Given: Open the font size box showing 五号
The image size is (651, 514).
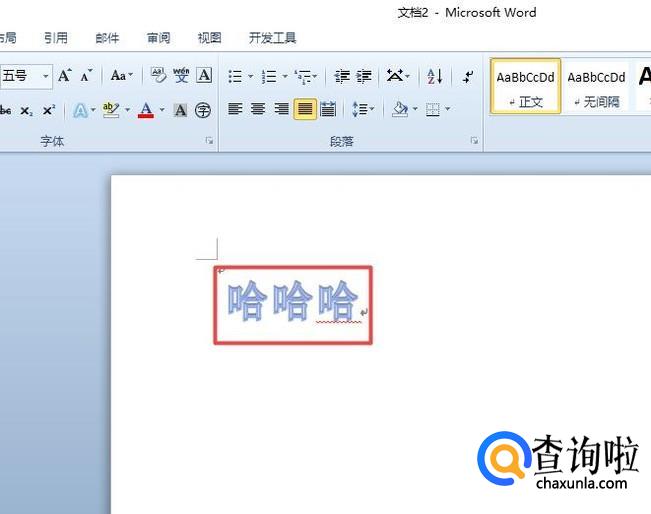Looking at the screenshot, I should point(26,76).
